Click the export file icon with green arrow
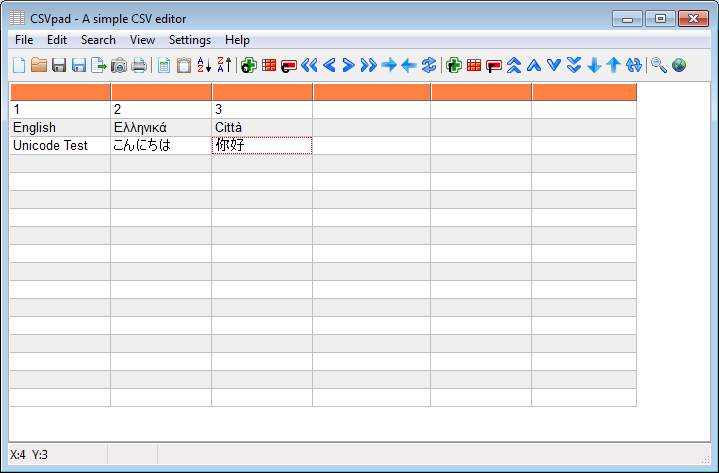 [99, 65]
